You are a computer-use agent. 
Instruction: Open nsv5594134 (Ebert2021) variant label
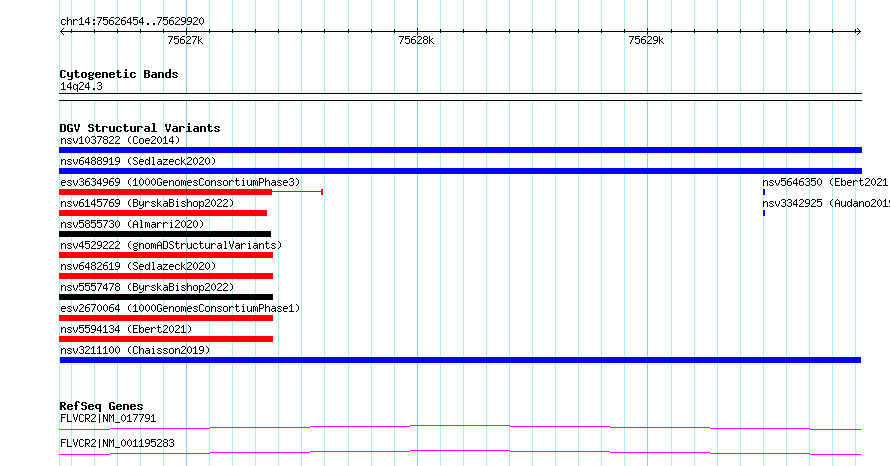click(126, 329)
